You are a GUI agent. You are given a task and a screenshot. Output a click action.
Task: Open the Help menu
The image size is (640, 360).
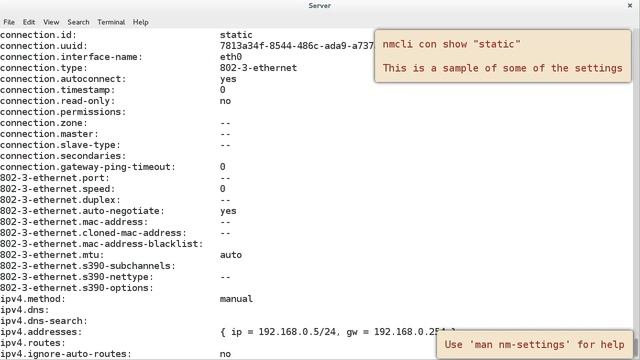click(140, 22)
